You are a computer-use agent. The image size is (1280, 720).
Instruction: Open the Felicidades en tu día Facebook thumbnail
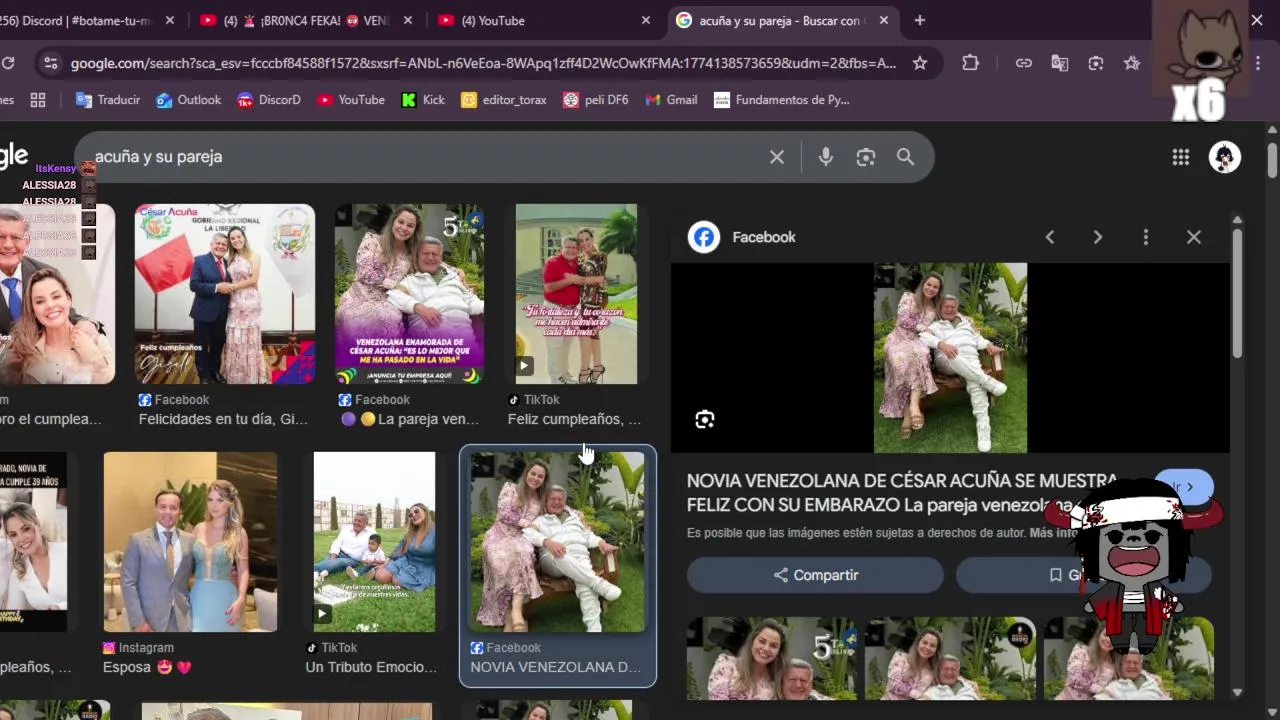225,294
